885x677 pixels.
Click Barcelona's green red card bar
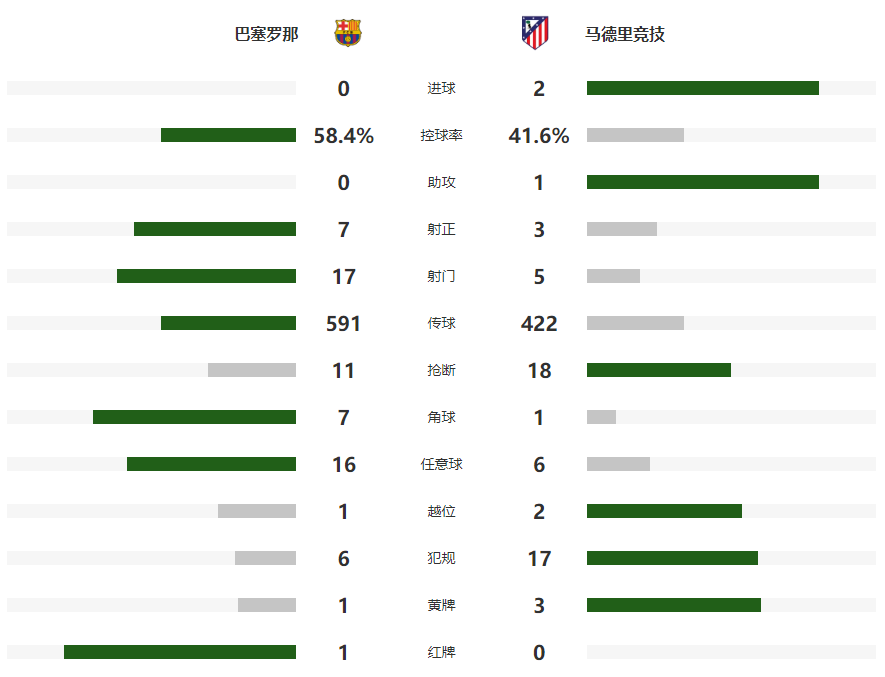[180, 652]
